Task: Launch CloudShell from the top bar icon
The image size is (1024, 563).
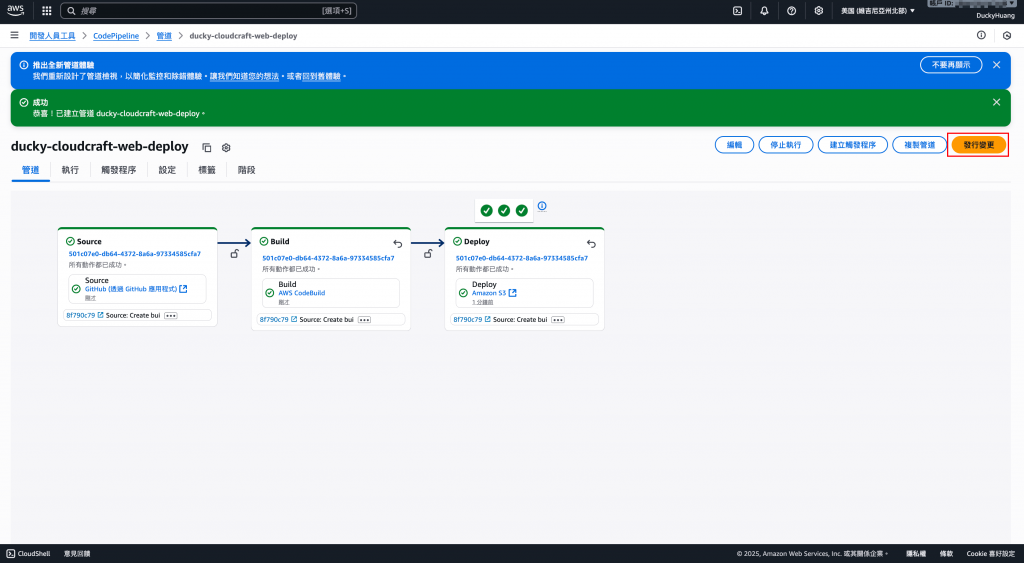Action: [737, 10]
